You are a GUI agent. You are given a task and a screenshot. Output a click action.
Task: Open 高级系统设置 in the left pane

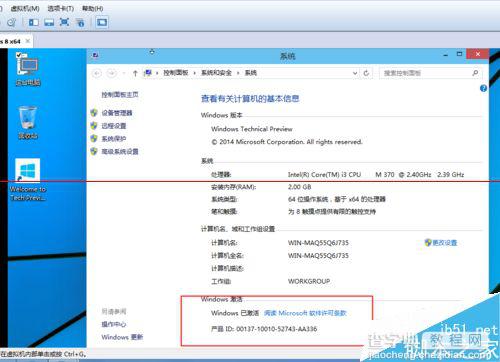[x=120, y=152]
